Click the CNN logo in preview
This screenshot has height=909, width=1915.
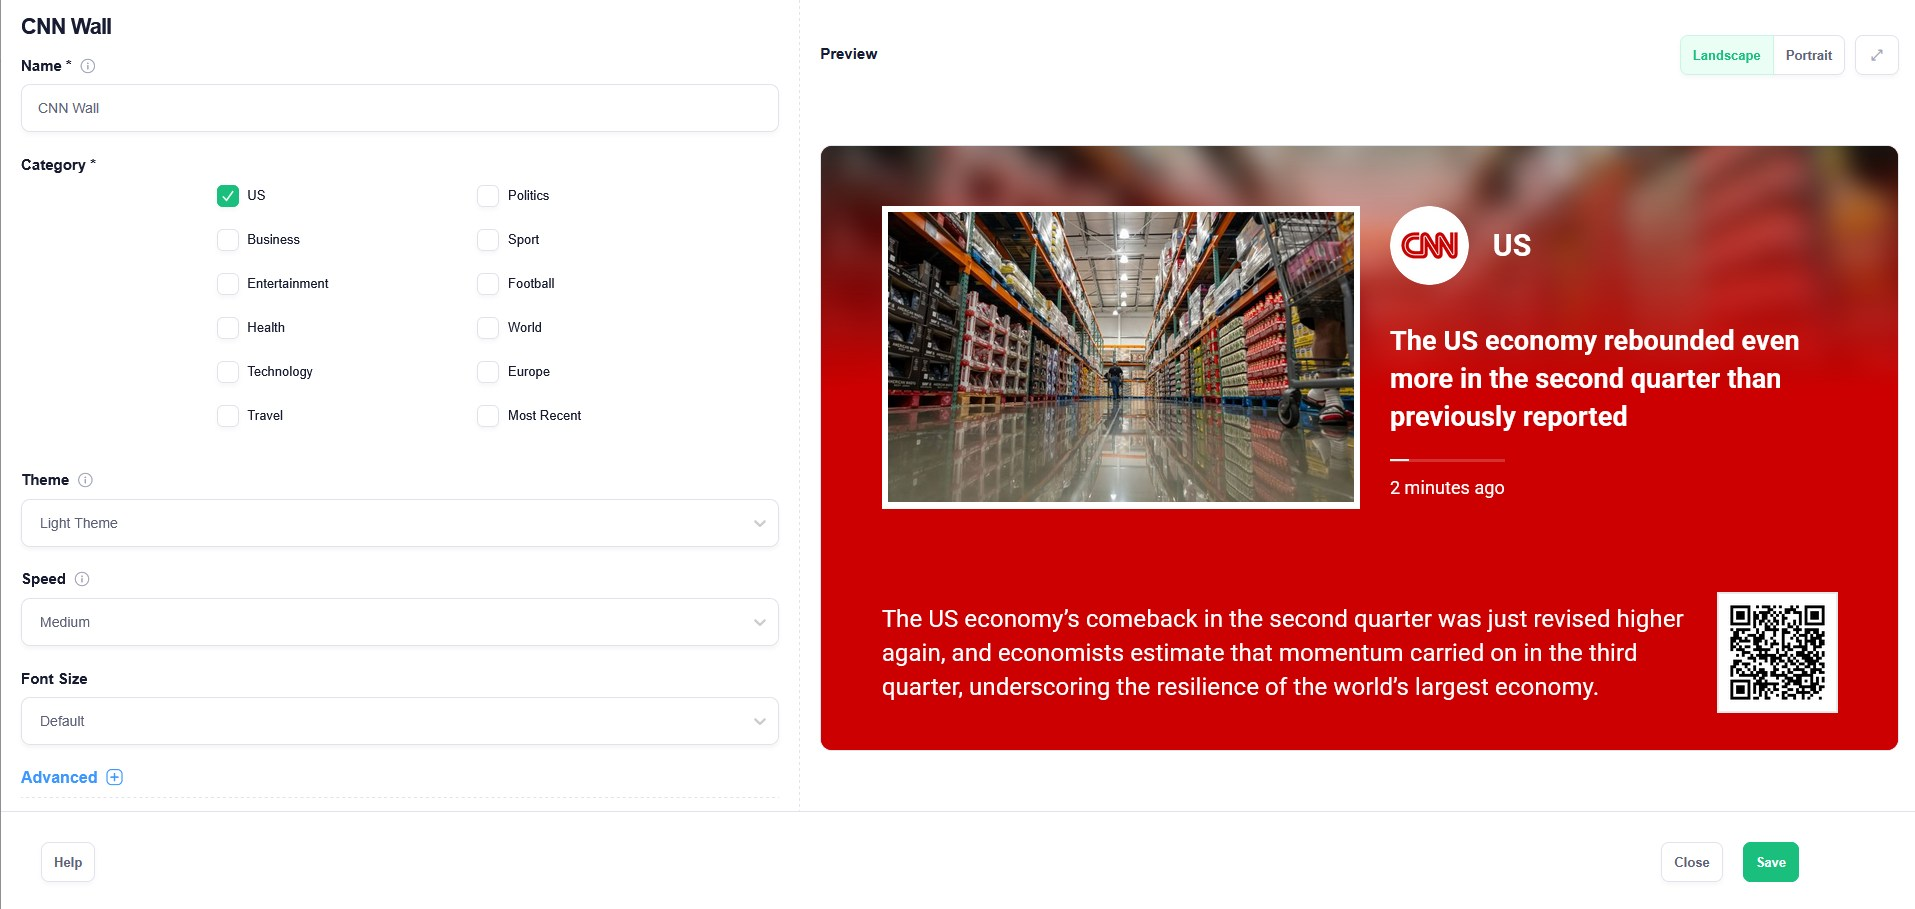pos(1429,246)
